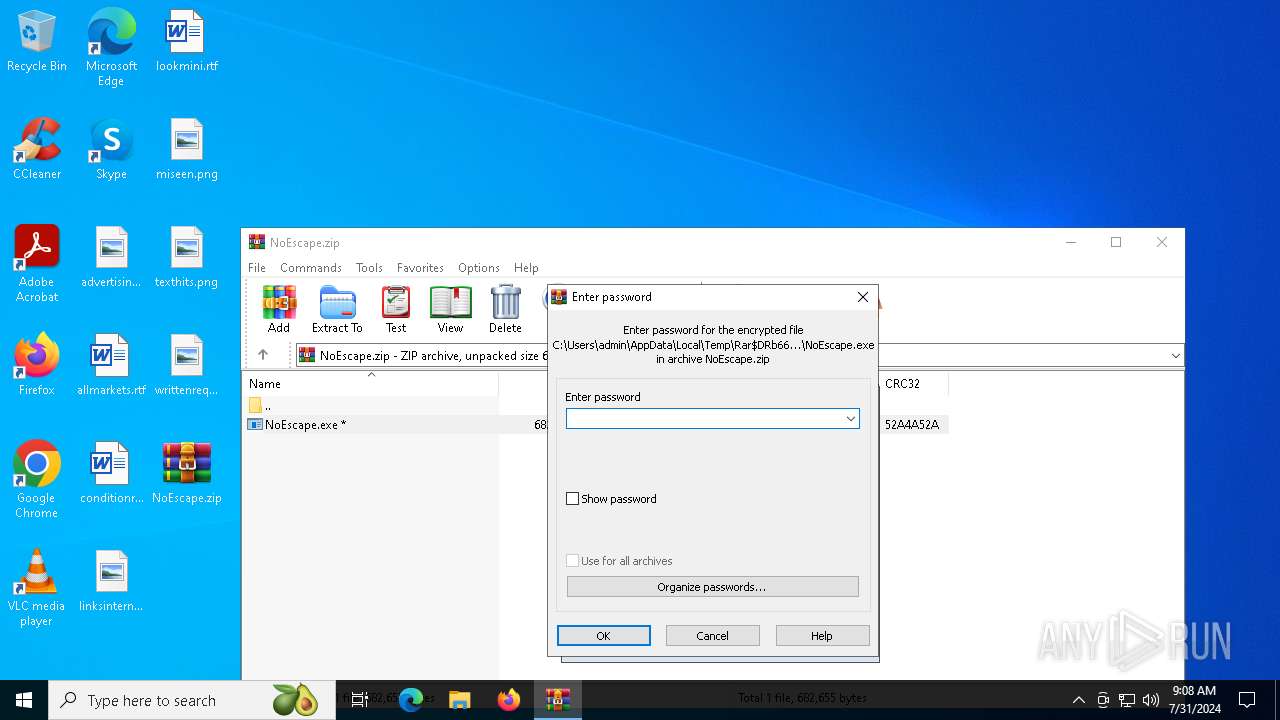Viewport: 1280px width, 720px height.
Task: Select NoEscape.zip archive on desktop
Action: tap(187, 473)
